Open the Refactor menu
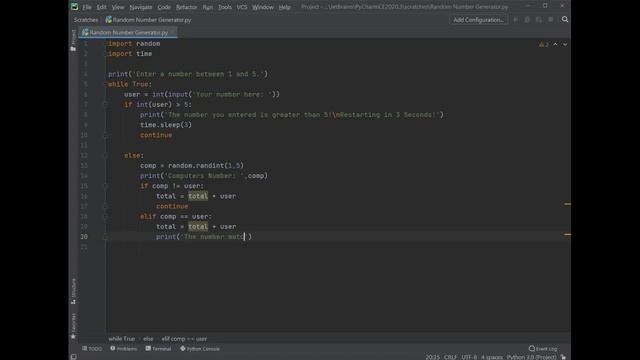Screen dimensions: 640x360 (187, 7)
